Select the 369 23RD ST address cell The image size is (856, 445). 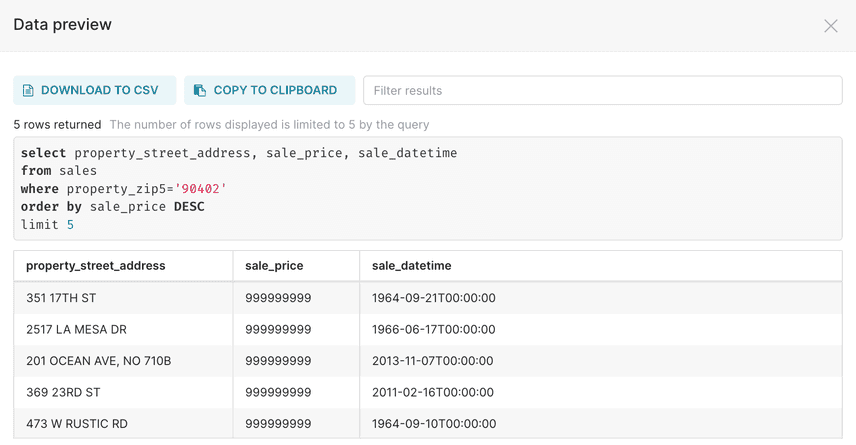[x=123, y=393]
